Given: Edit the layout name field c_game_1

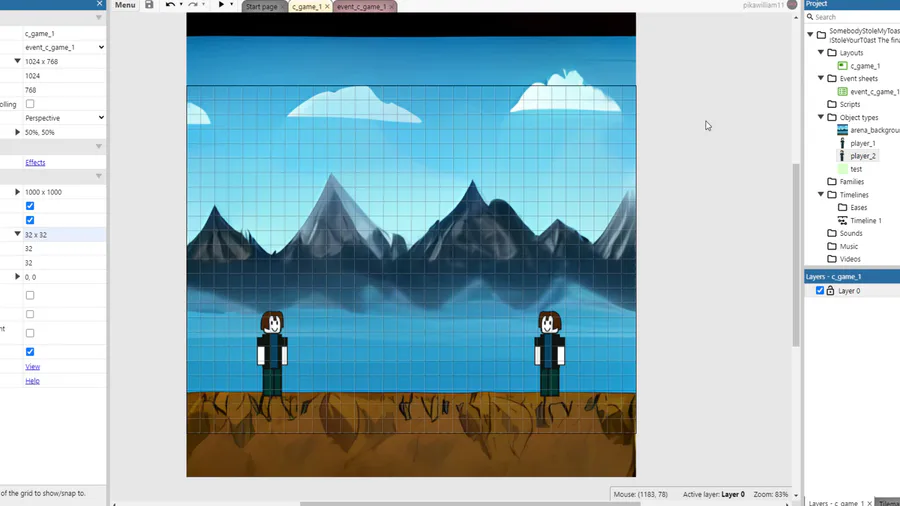Looking at the screenshot, I should point(64,33).
